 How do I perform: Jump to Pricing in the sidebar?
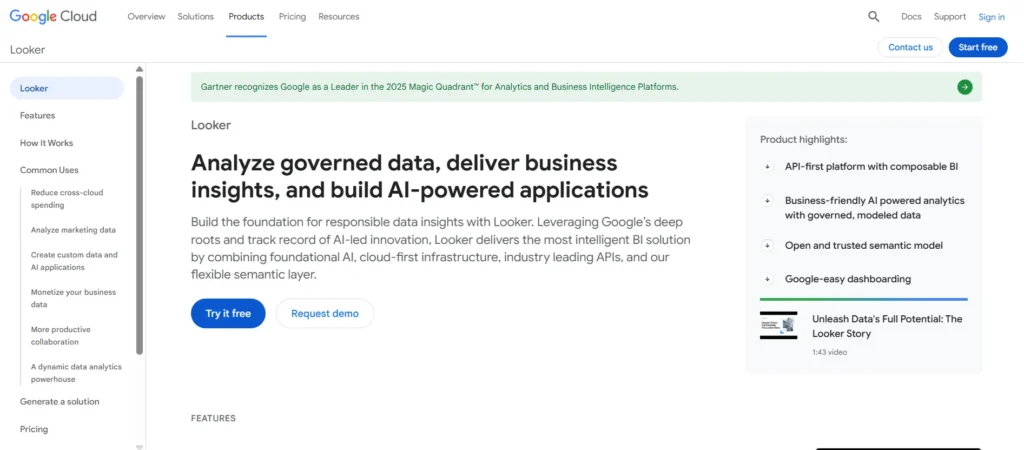tap(33, 429)
